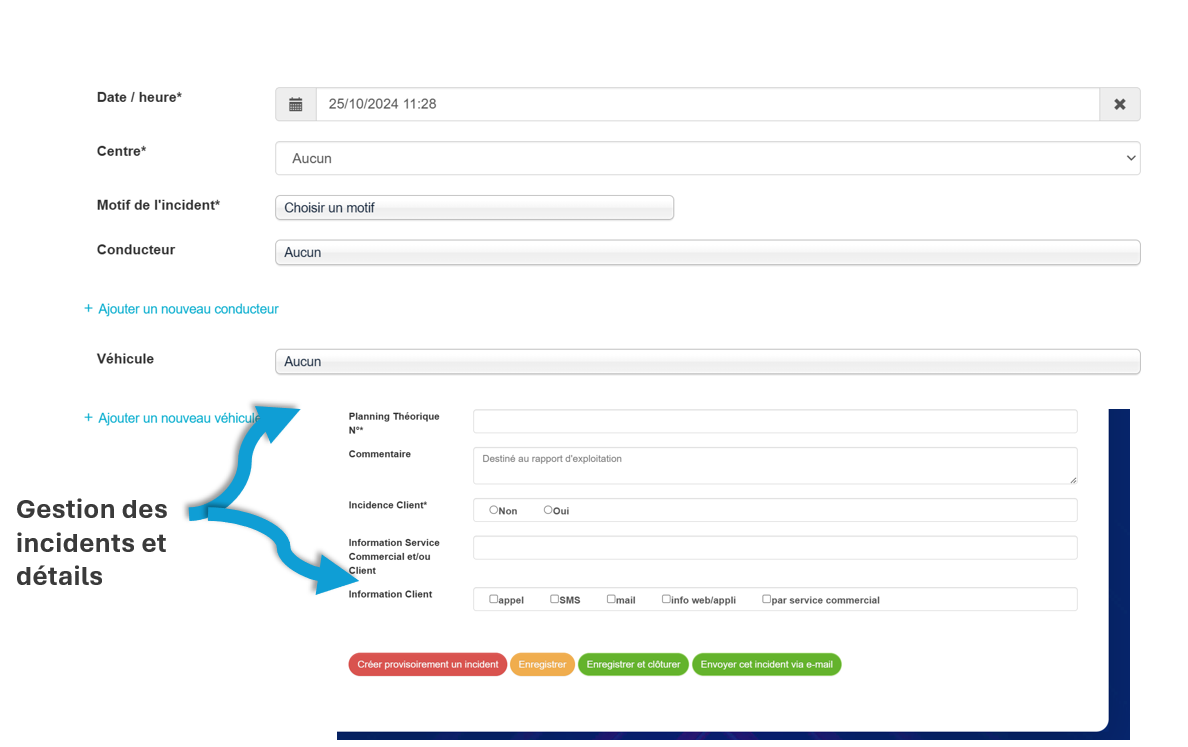Click the calendar icon beside the date field
The image size is (1188, 747).
[x=296, y=104]
